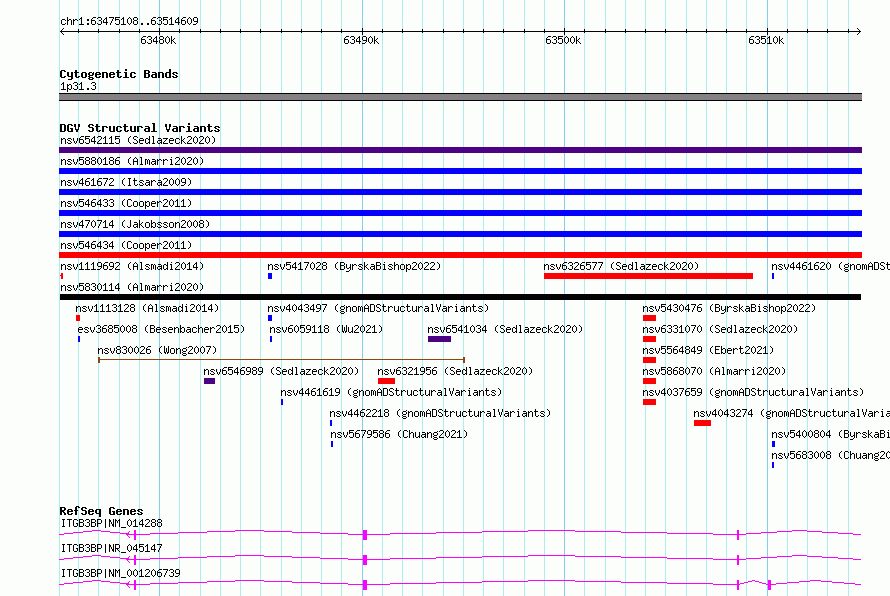Click the 63510k ruler tick label
The image size is (890, 596).
click(766, 40)
